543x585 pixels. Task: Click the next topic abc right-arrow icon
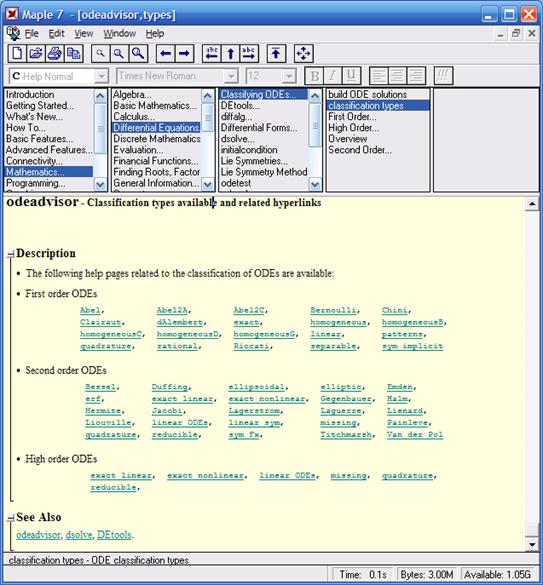249,53
